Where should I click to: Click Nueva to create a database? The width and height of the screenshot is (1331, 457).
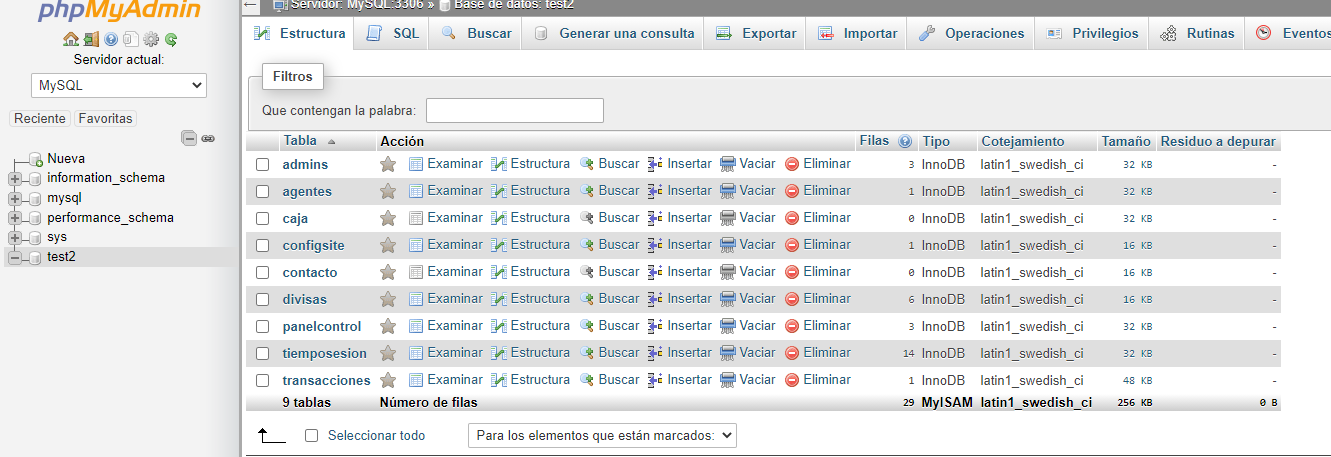(66, 158)
